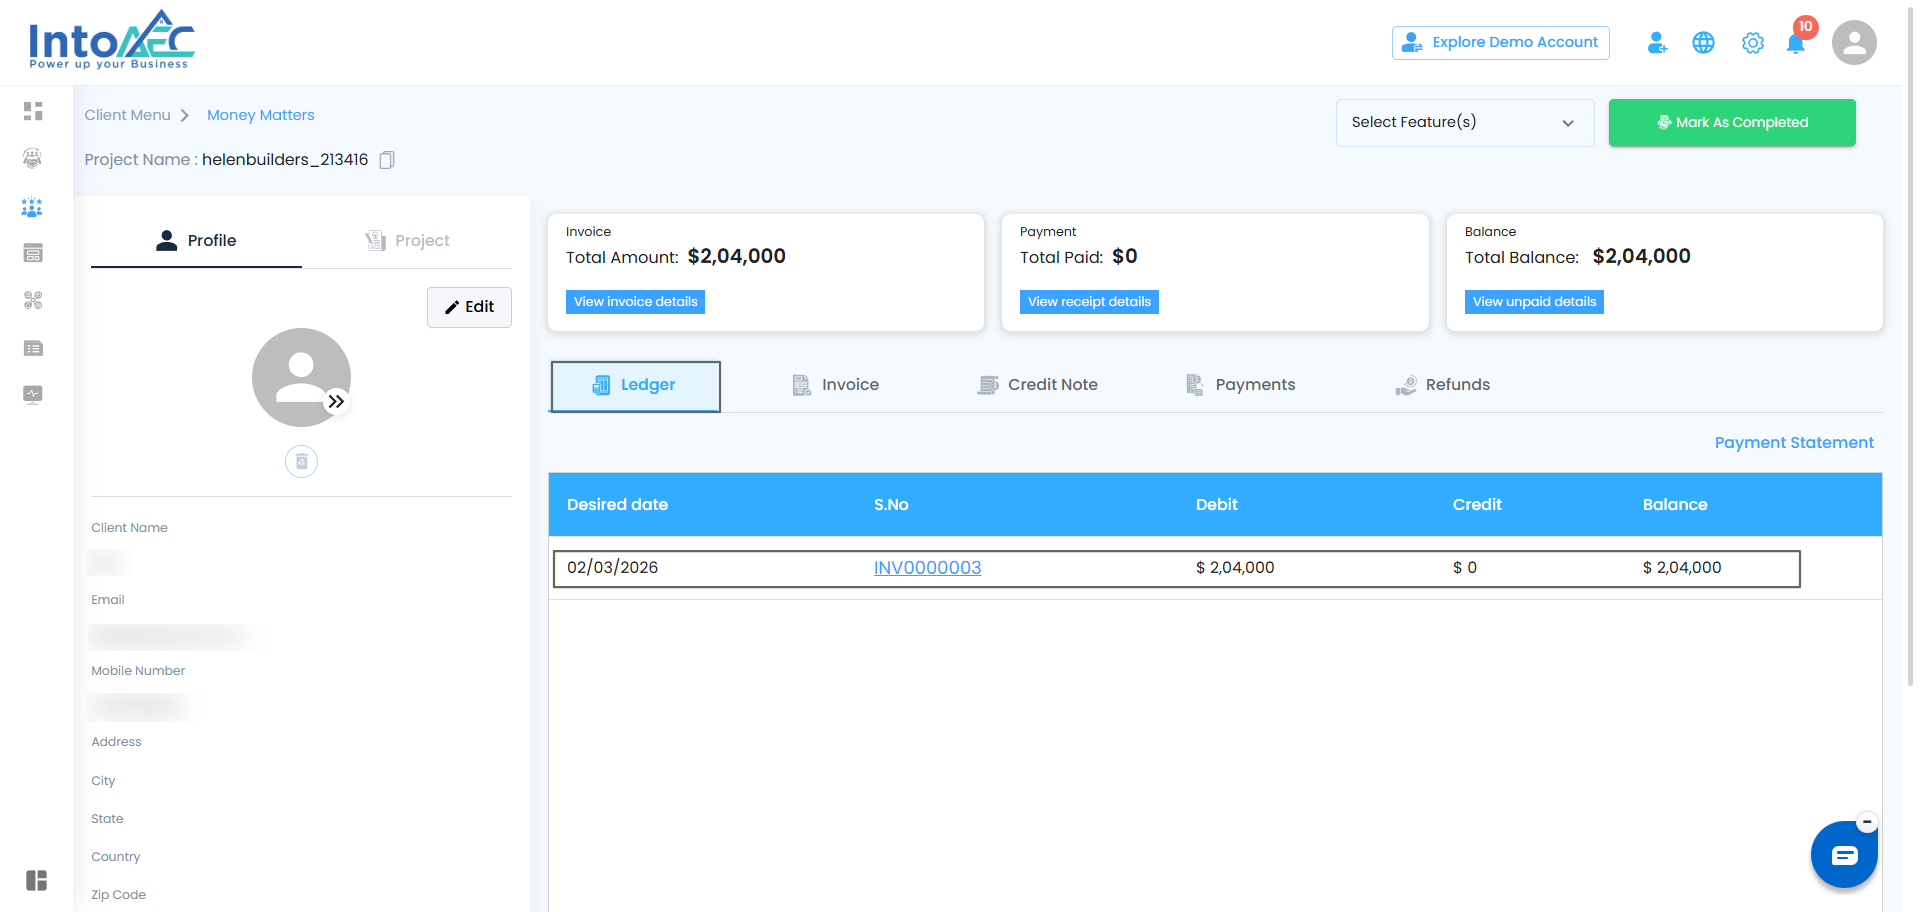Click the Total Balance value in Balance card

[1641, 257]
